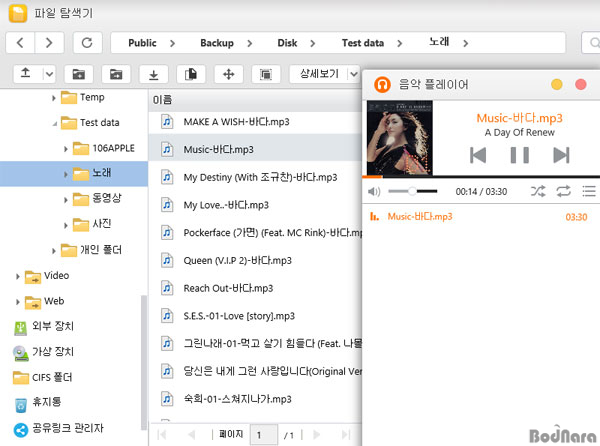The height and width of the screenshot is (446, 600).
Task: Click Test data in the breadcrumb path
Action: pos(363,43)
